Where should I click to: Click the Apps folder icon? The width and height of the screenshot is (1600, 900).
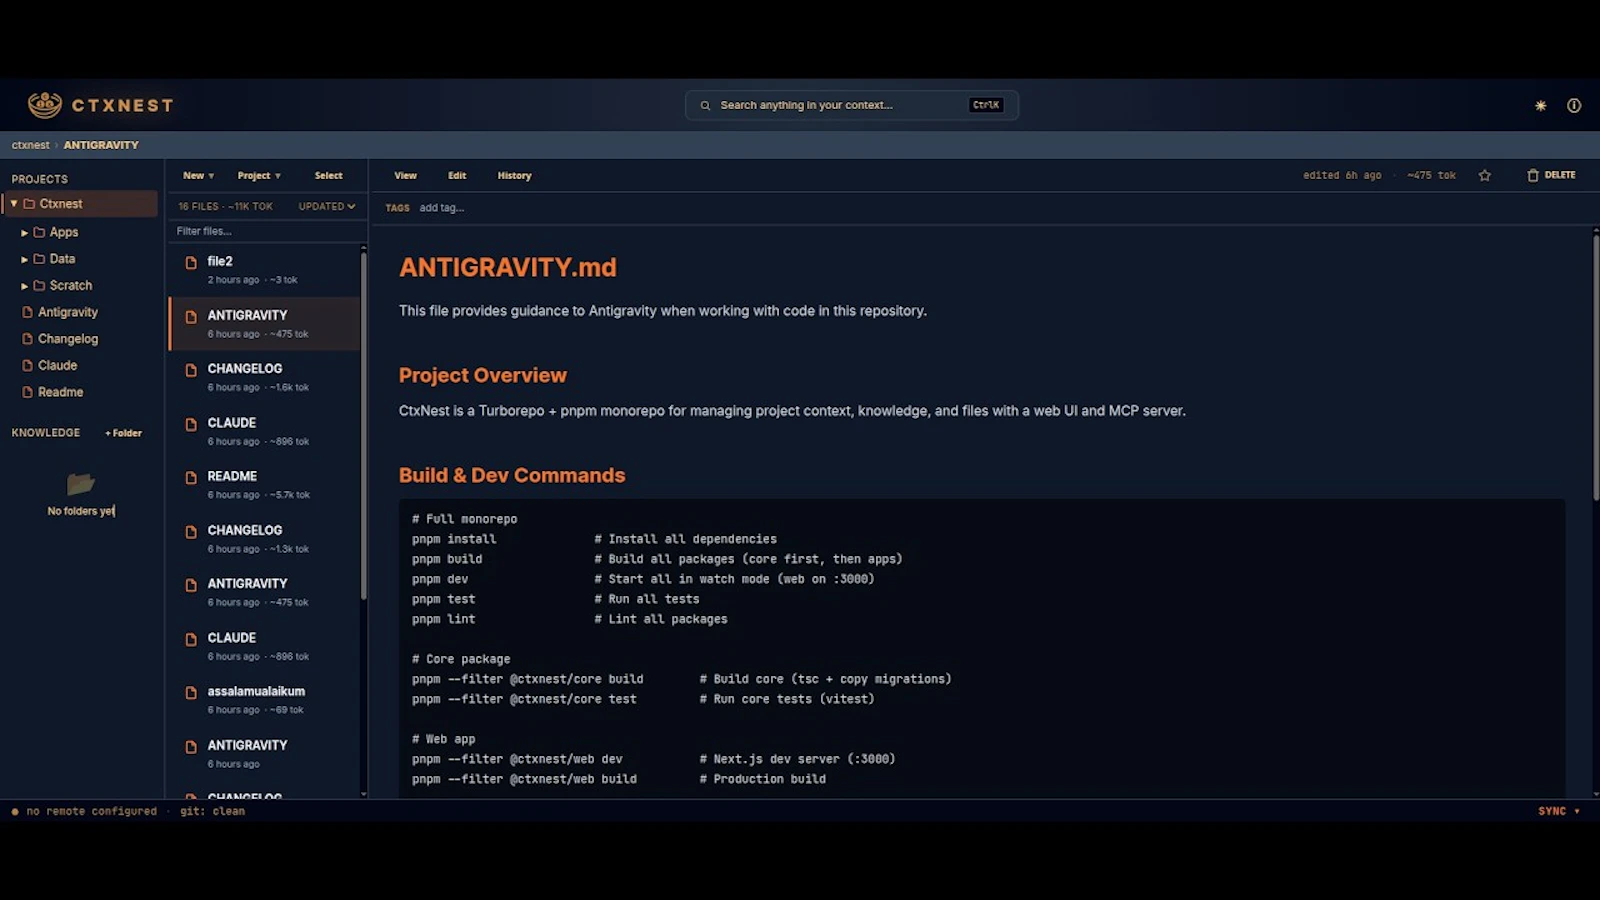[x=39, y=232]
